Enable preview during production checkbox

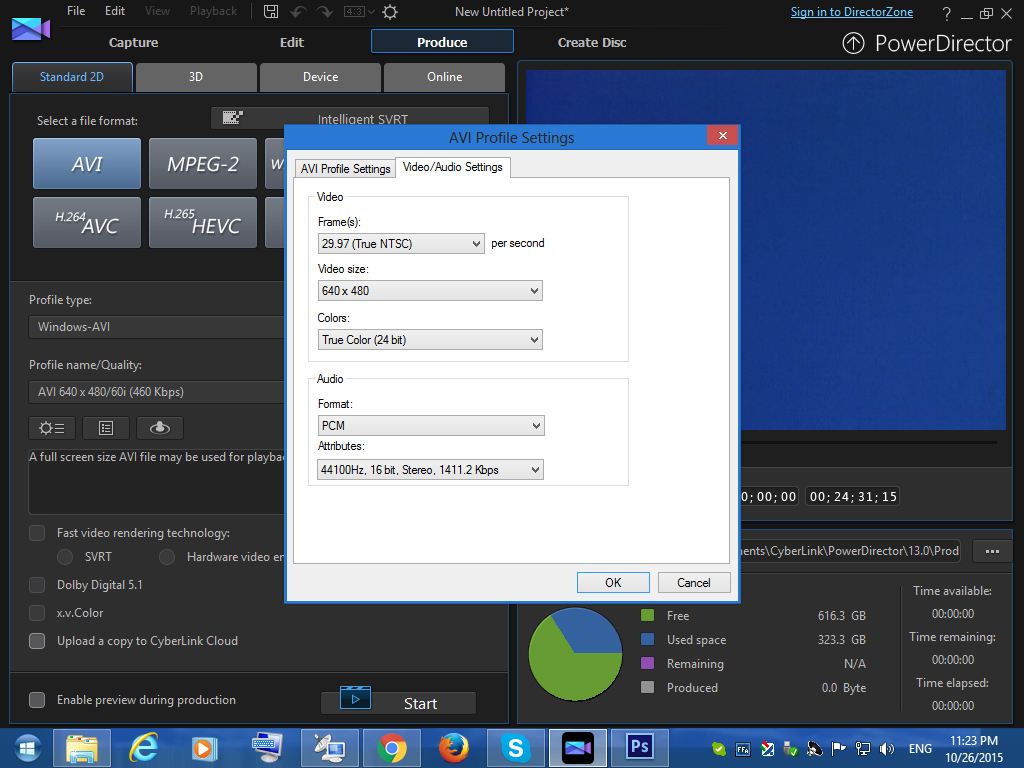[x=37, y=700]
